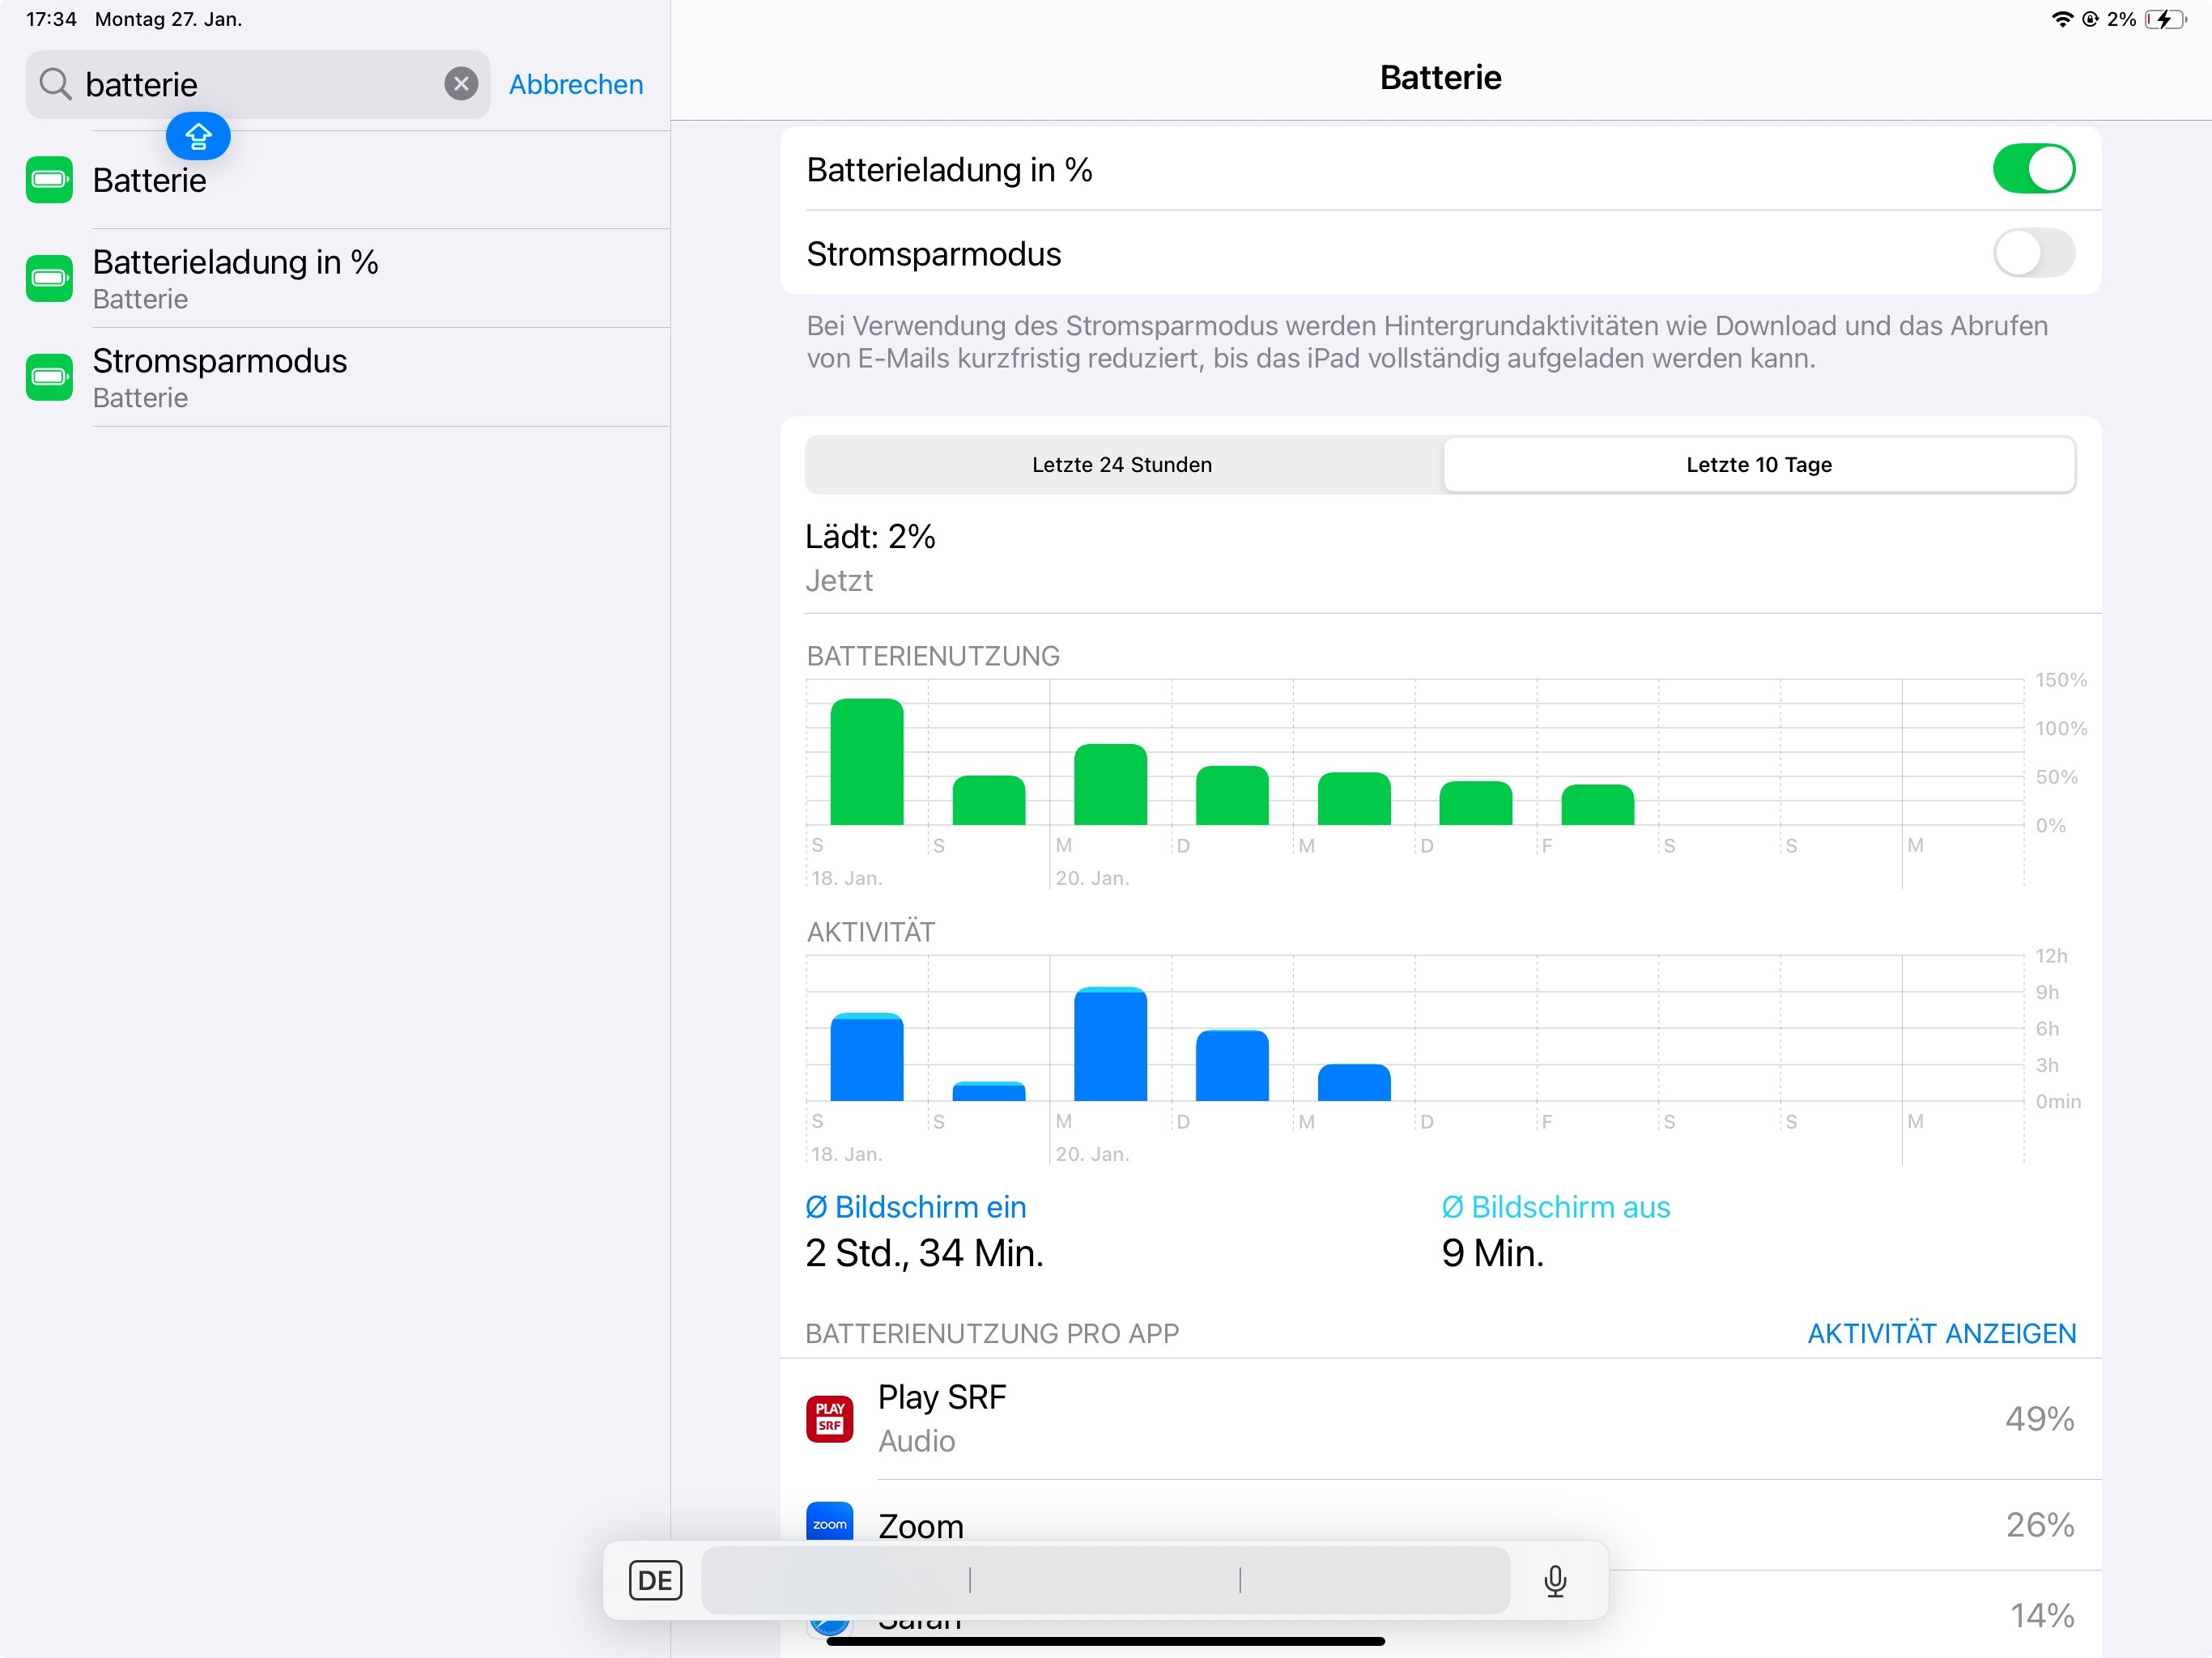Image resolution: width=2212 pixels, height=1658 pixels.
Task: Select the 18. Jan. green battery usage bar
Action: [866, 762]
